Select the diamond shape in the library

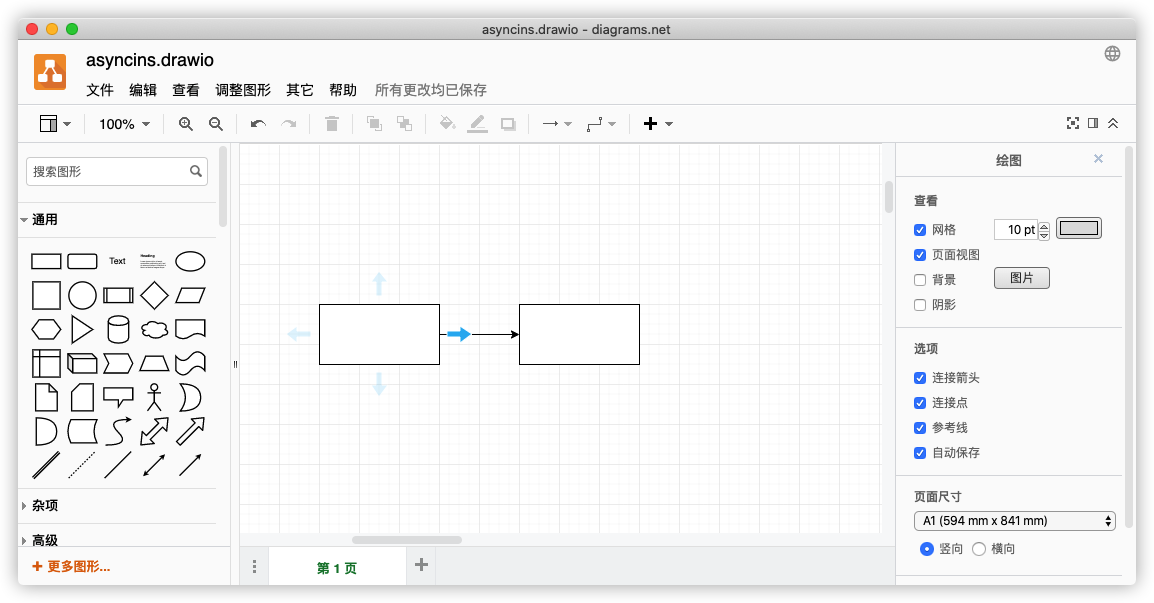coord(154,295)
